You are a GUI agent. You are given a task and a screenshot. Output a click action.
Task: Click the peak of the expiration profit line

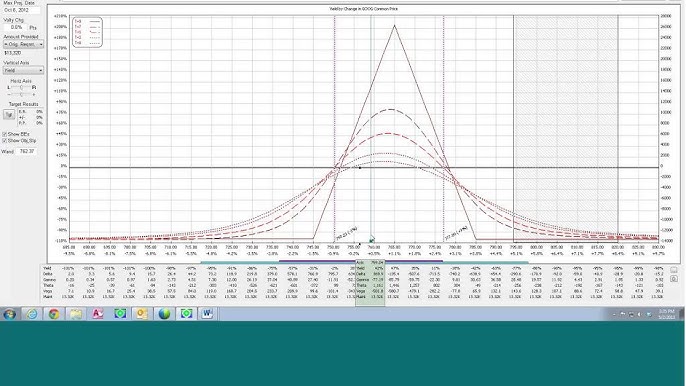coord(395,26)
